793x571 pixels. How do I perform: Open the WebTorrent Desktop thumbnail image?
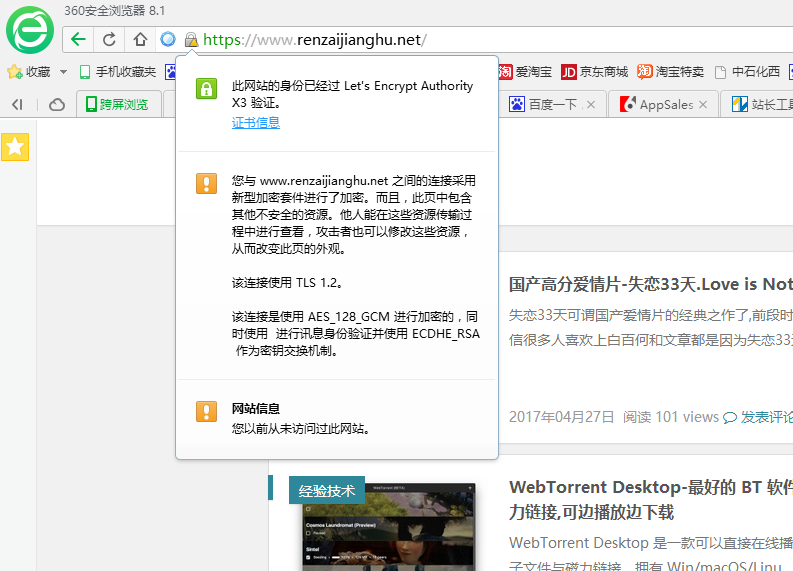[x=389, y=527]
